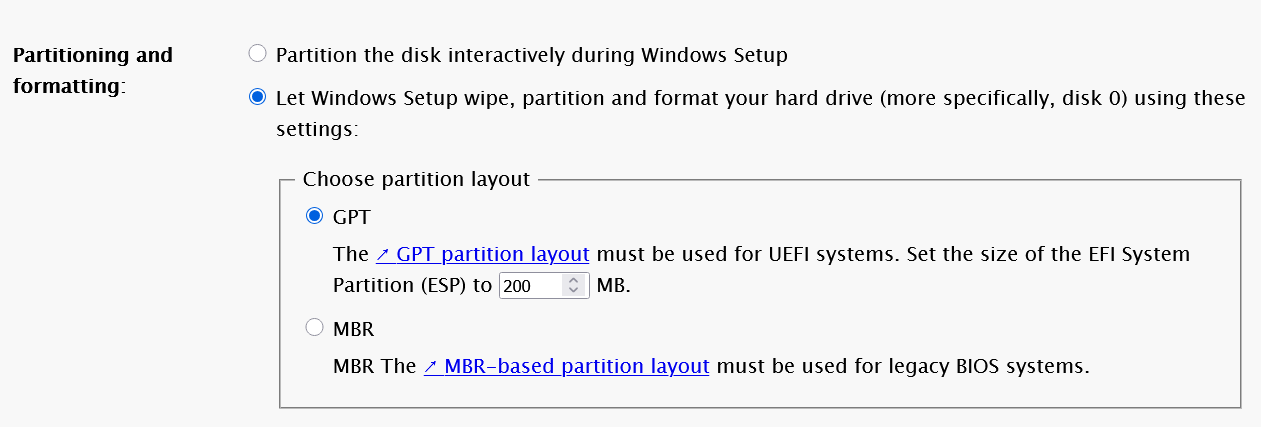
Task: Click the MBR option label text
Action: click(353, 328)
